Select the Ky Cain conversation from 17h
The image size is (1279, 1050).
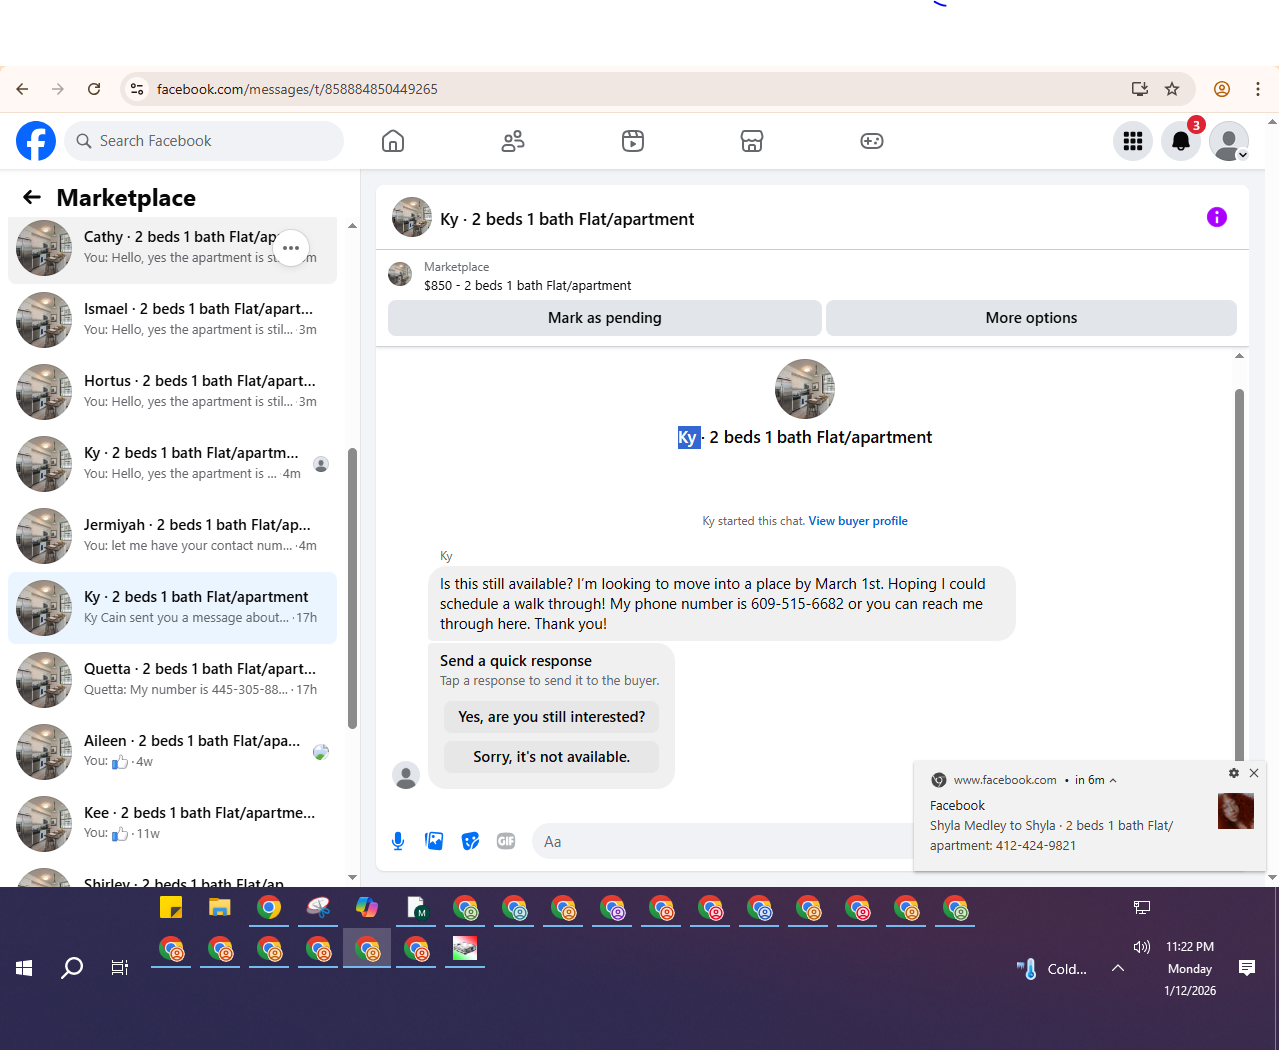click(172, 607)
